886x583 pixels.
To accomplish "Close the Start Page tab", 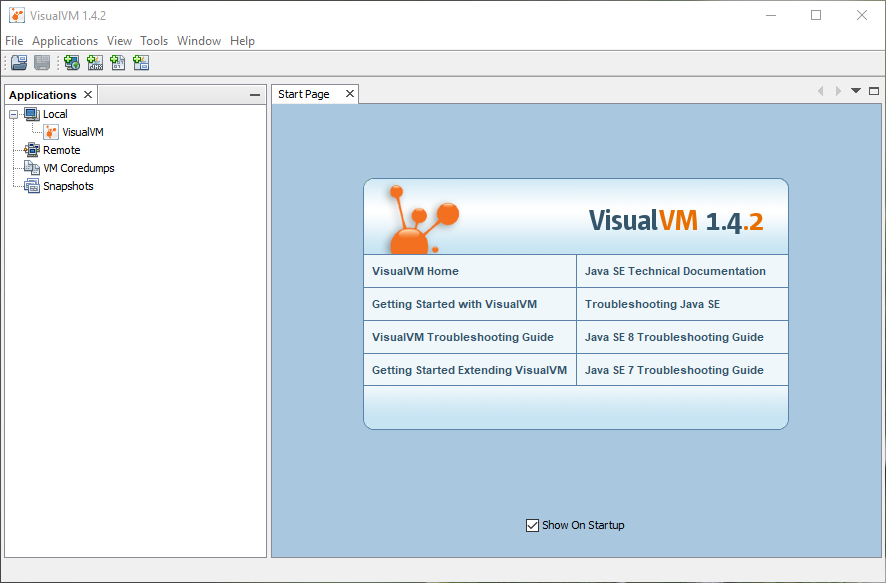I will point(350,94).
